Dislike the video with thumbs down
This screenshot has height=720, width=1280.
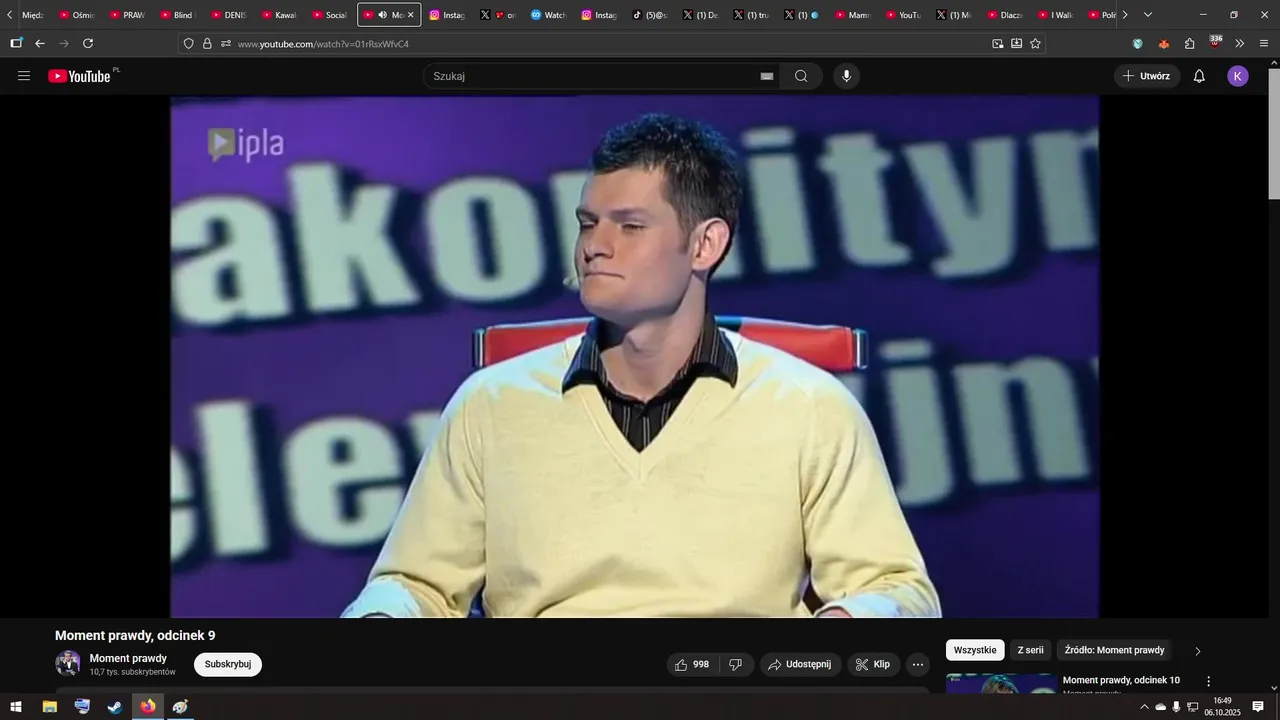735,664
